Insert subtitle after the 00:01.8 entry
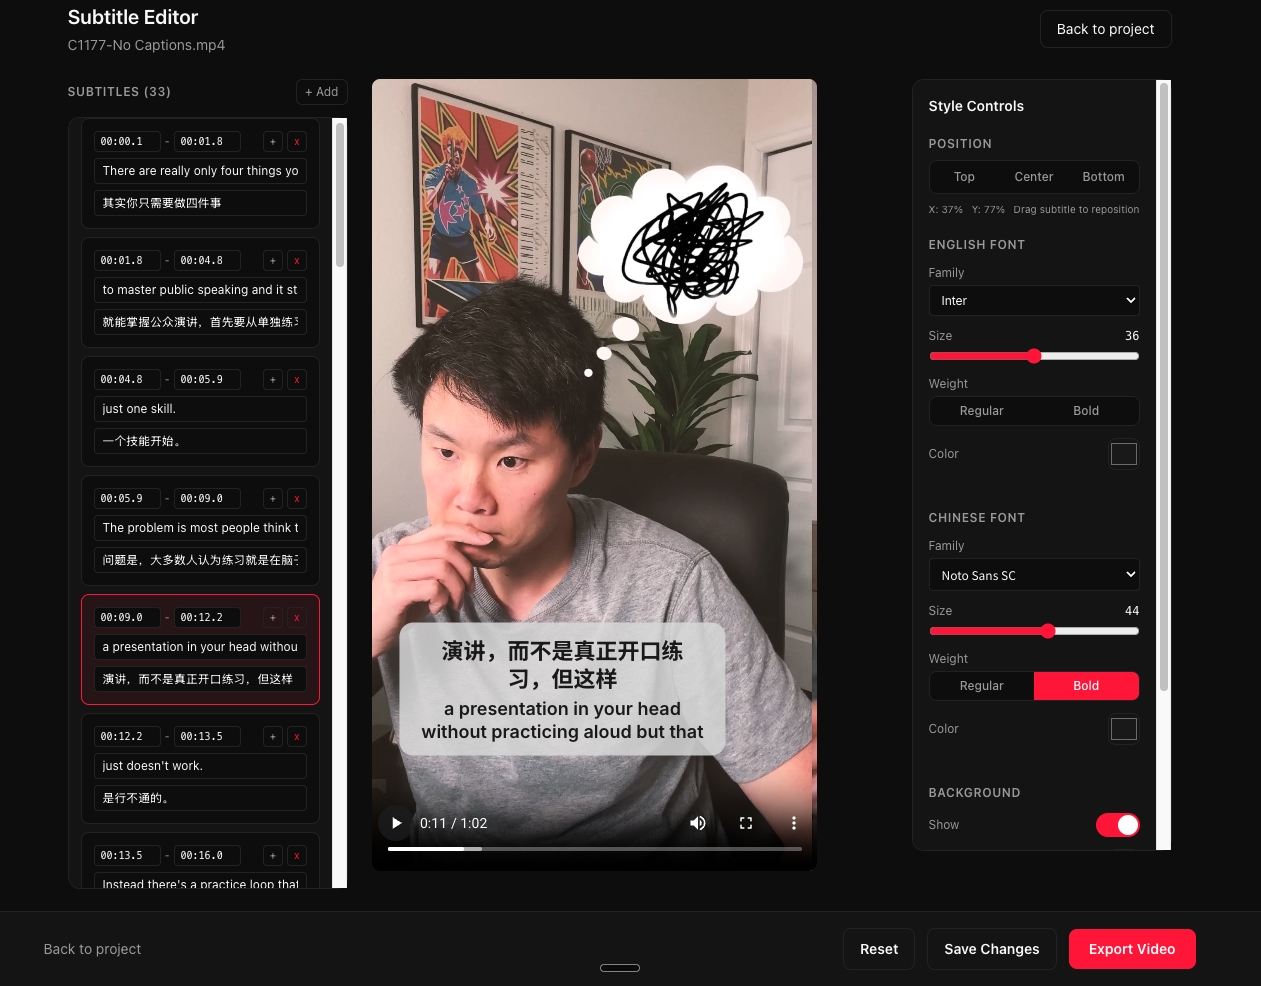The width and height of the screenshot is (1261, 986). (x=273, y=261)
